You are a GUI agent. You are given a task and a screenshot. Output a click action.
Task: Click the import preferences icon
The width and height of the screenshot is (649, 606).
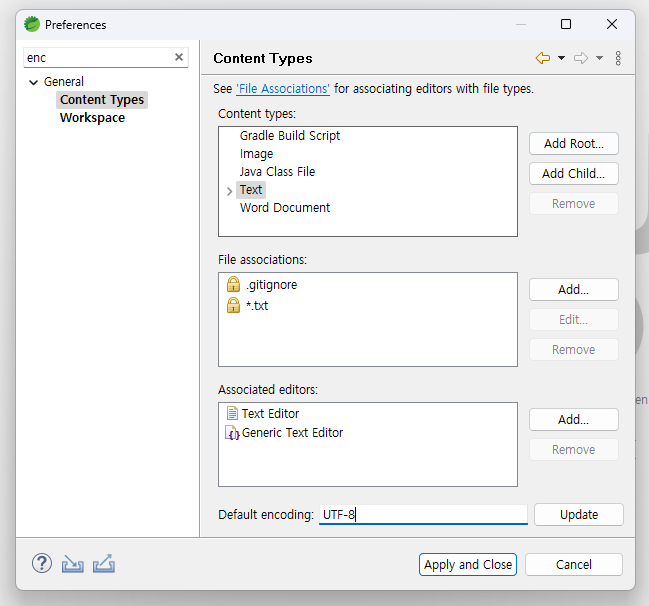point(72,564)
